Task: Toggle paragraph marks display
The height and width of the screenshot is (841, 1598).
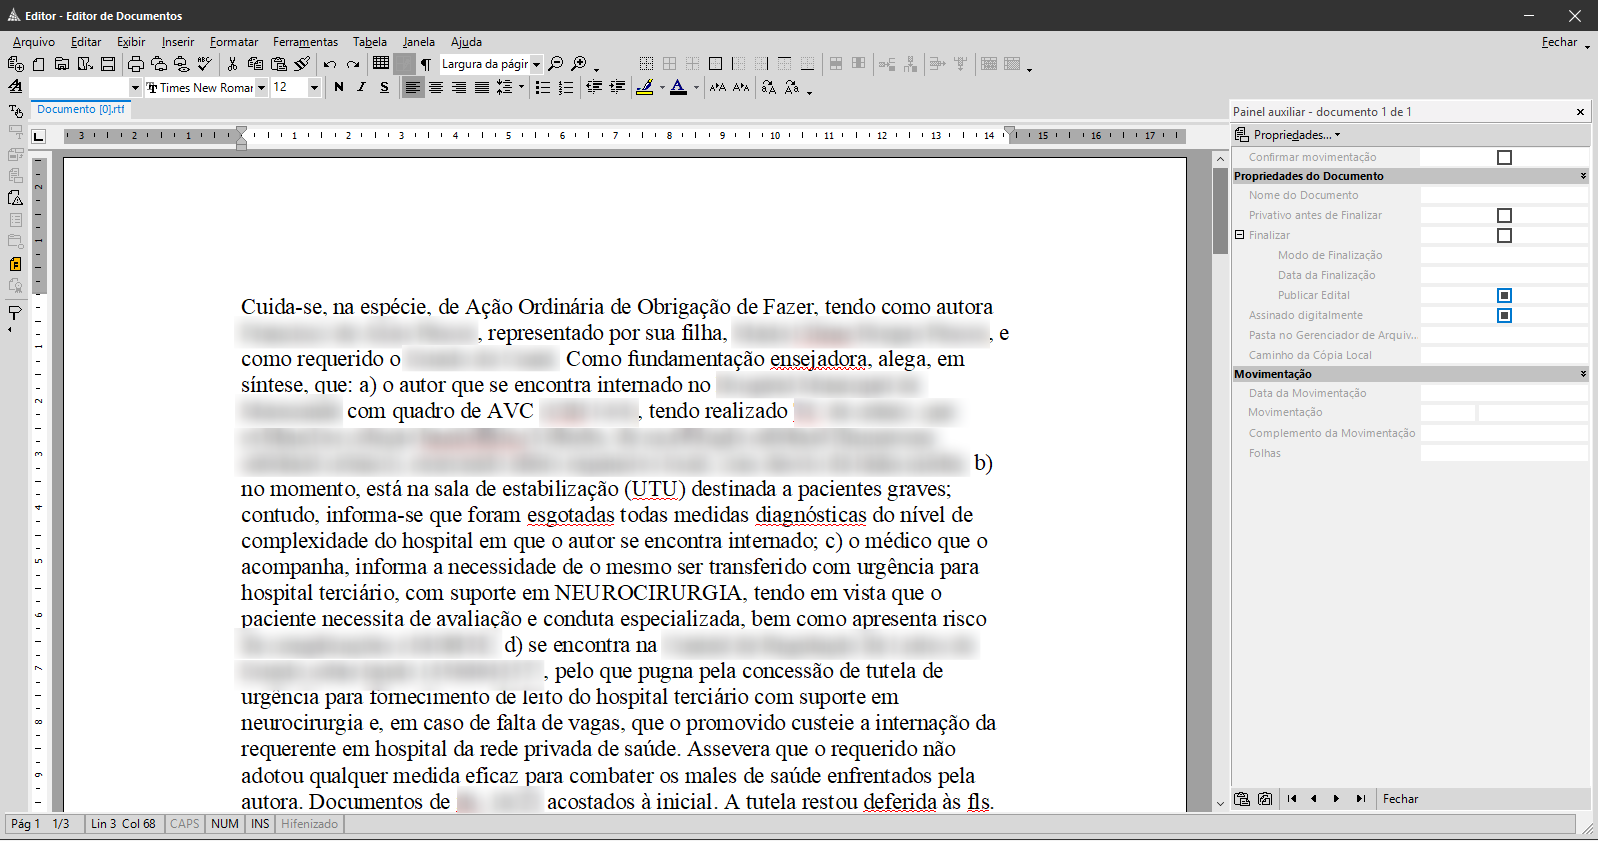Action: pyautogui.click(x=425, y=64)
